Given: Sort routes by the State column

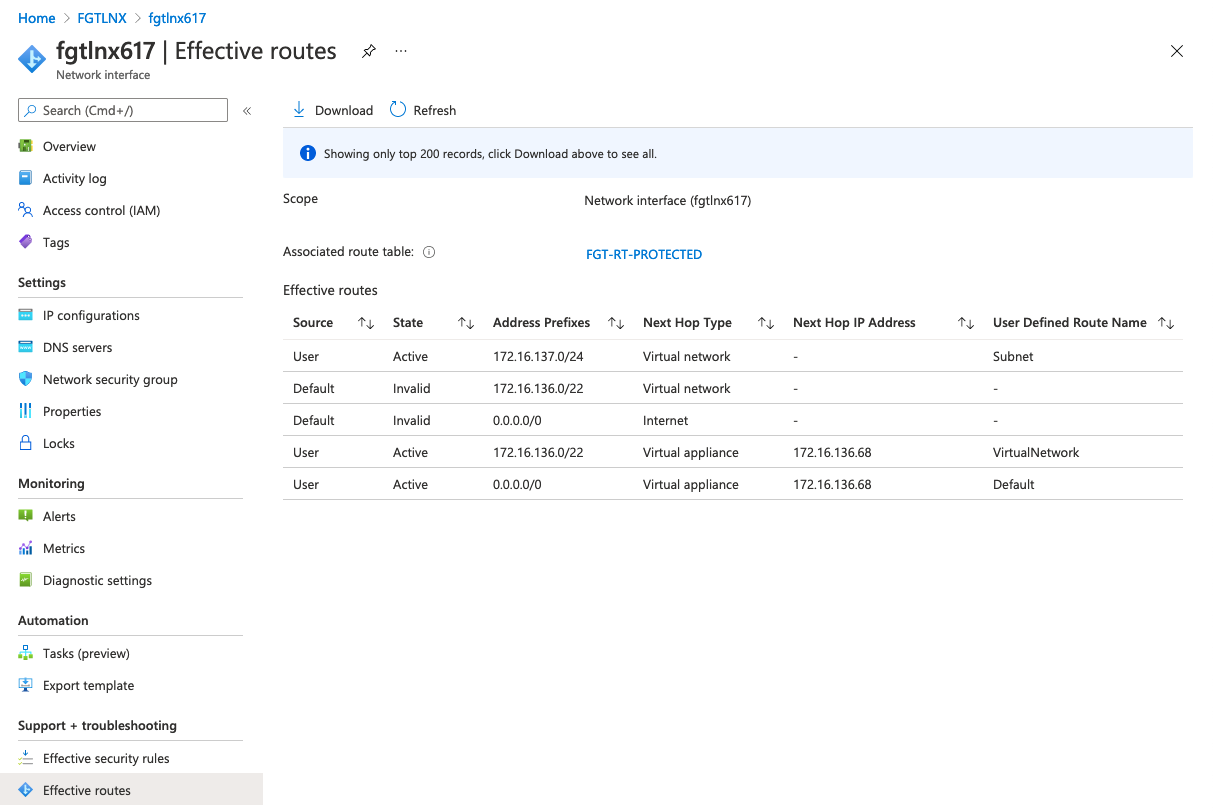Looking at the screenshot, I should (465, 323).
